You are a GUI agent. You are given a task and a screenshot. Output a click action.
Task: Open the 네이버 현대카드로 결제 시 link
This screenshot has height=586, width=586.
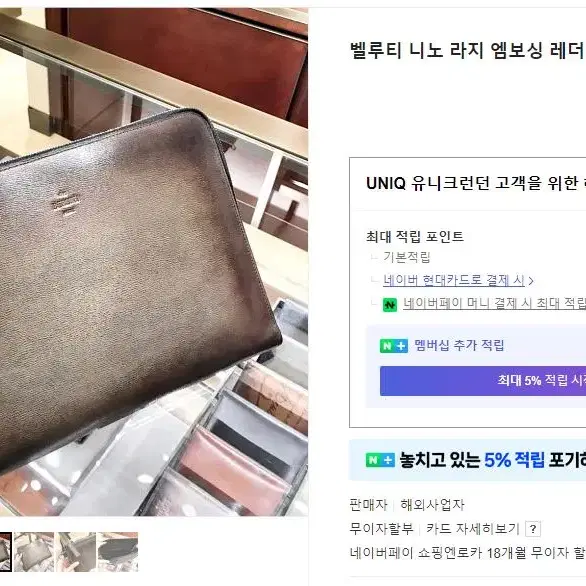pyautogui.click(x=454, y=280)
